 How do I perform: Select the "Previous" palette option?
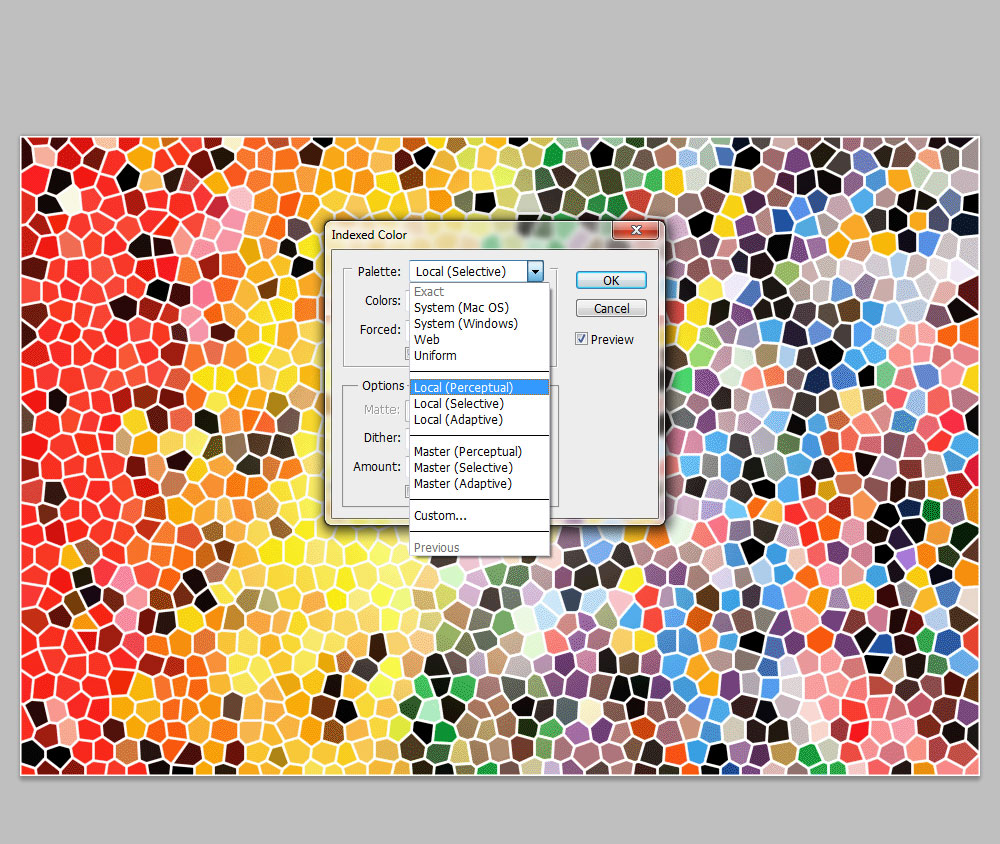coord(436,547)
